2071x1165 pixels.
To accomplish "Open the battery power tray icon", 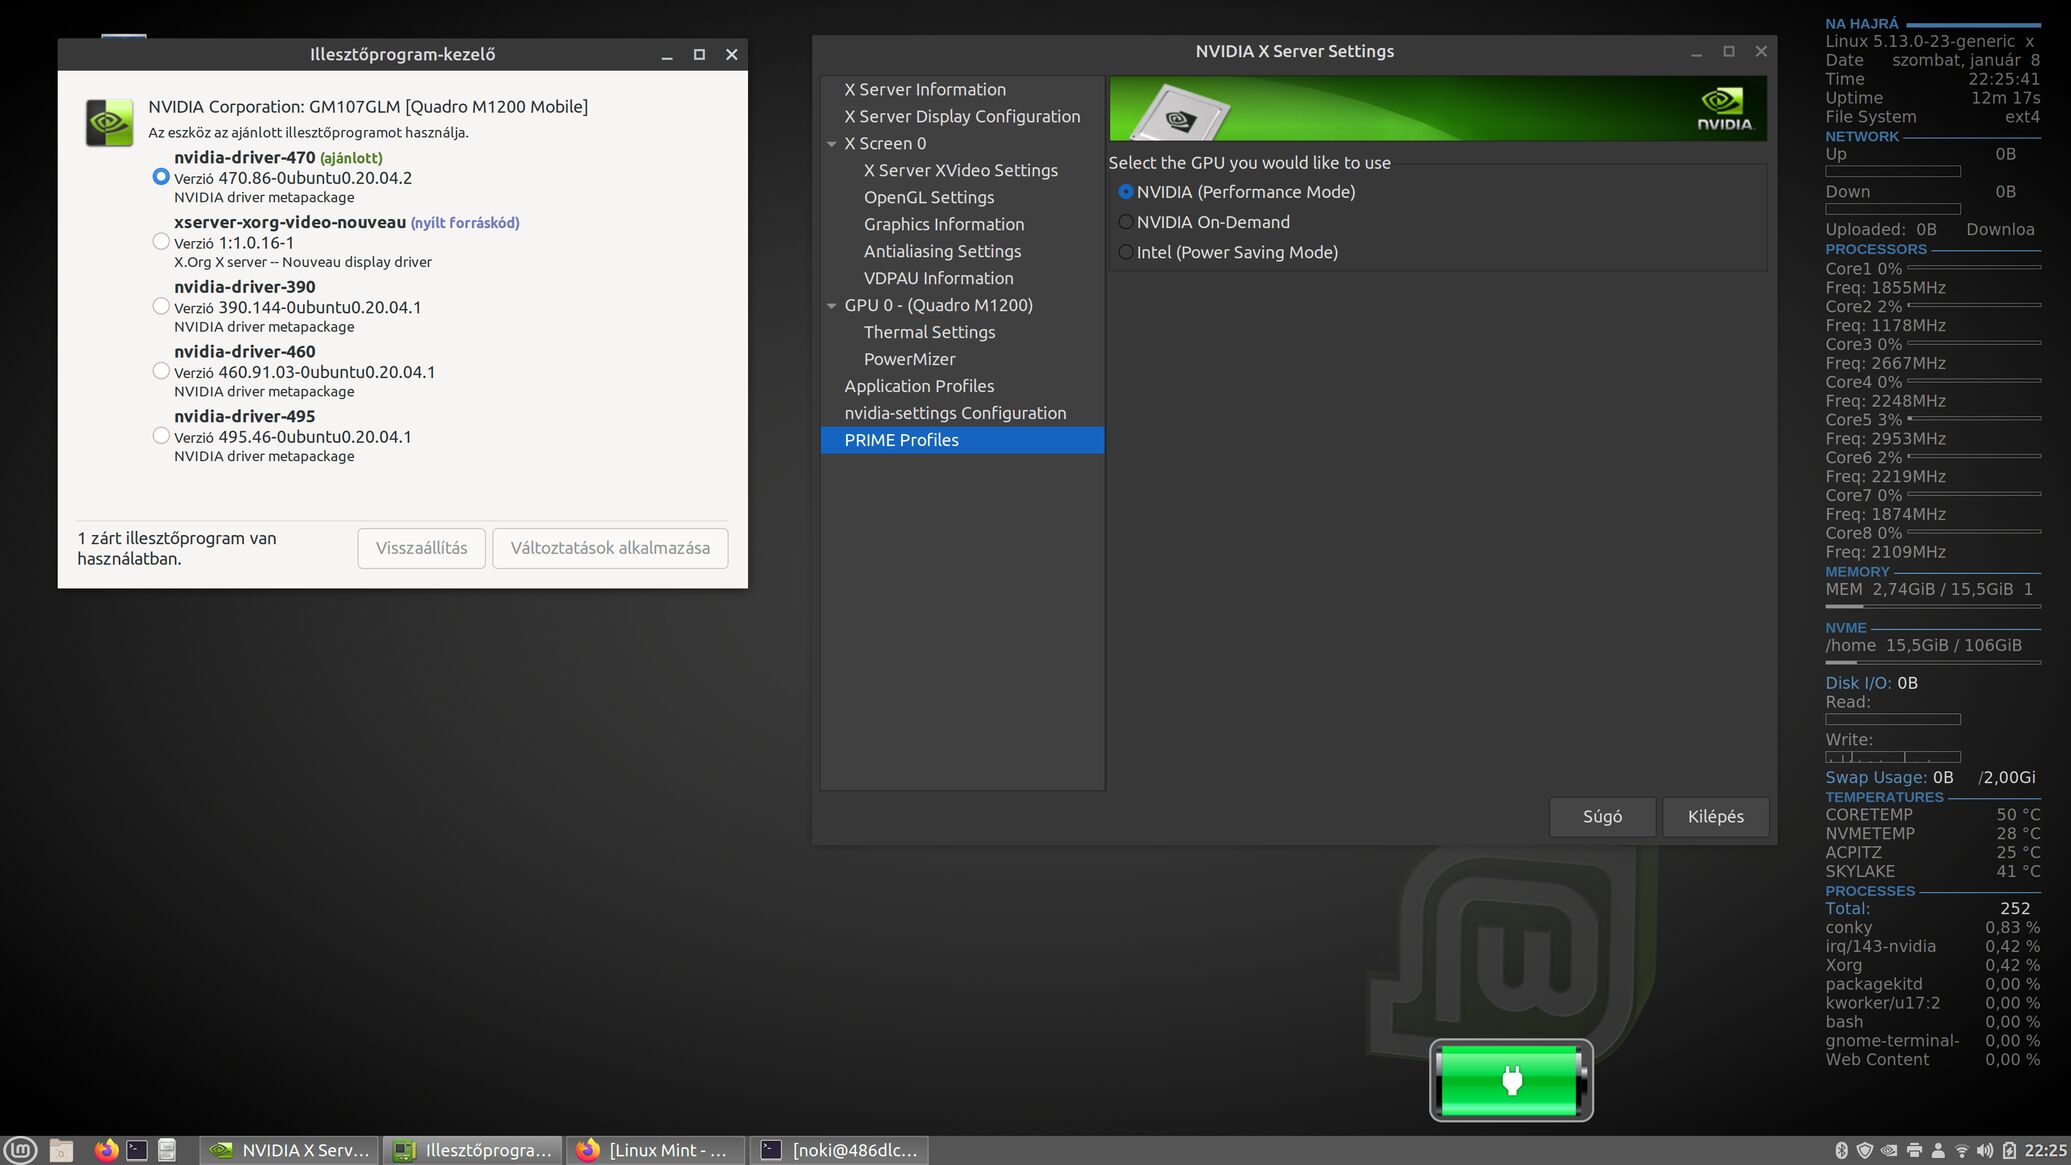I will pyautogui.click(x=2009, y=1150).
